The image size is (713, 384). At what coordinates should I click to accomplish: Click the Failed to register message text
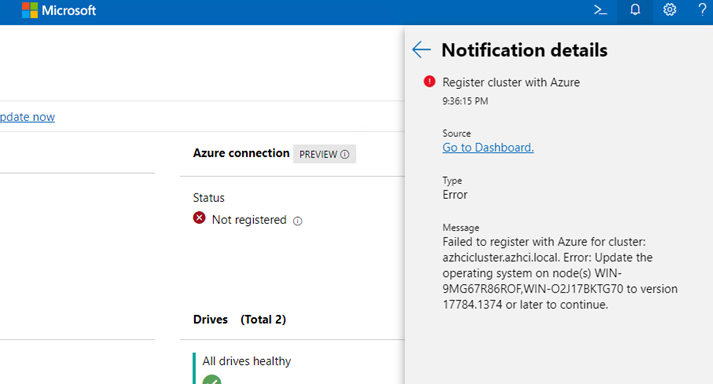coord(560,273)
